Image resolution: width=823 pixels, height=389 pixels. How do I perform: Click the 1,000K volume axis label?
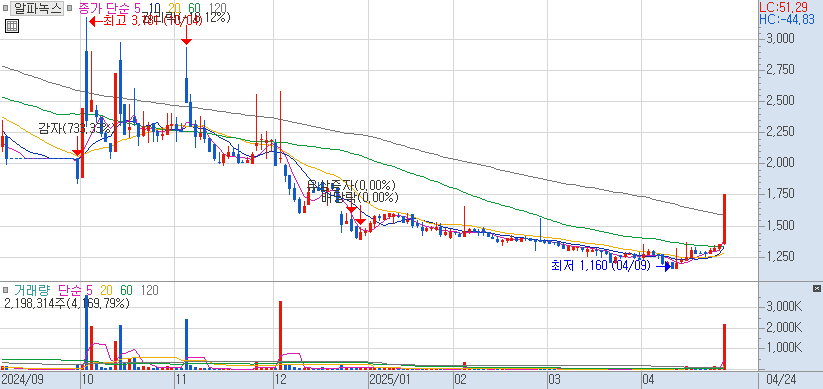click(784, 348)
